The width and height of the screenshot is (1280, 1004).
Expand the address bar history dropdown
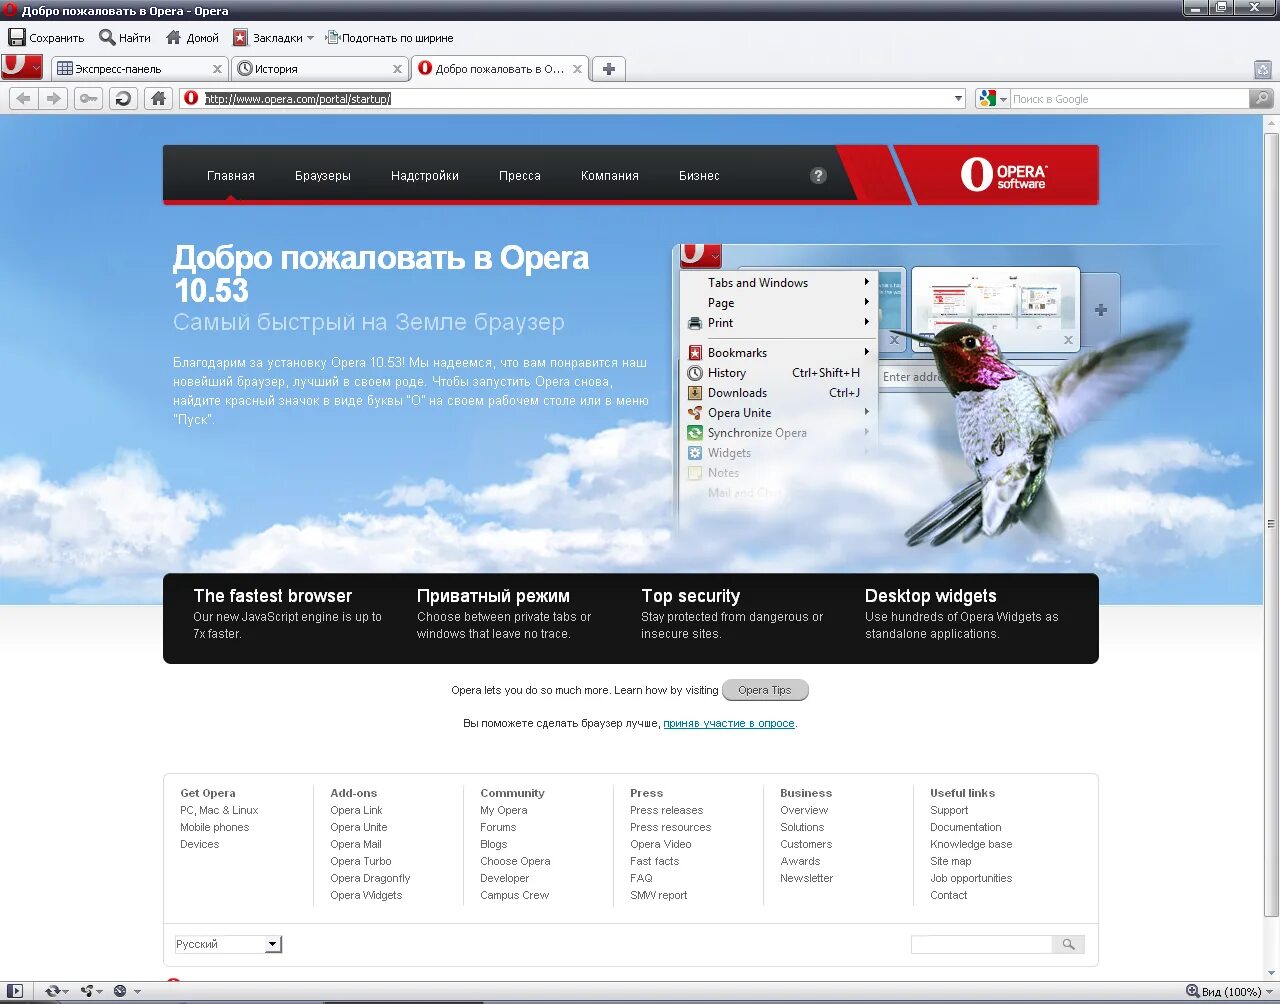[x=958, y=98]
